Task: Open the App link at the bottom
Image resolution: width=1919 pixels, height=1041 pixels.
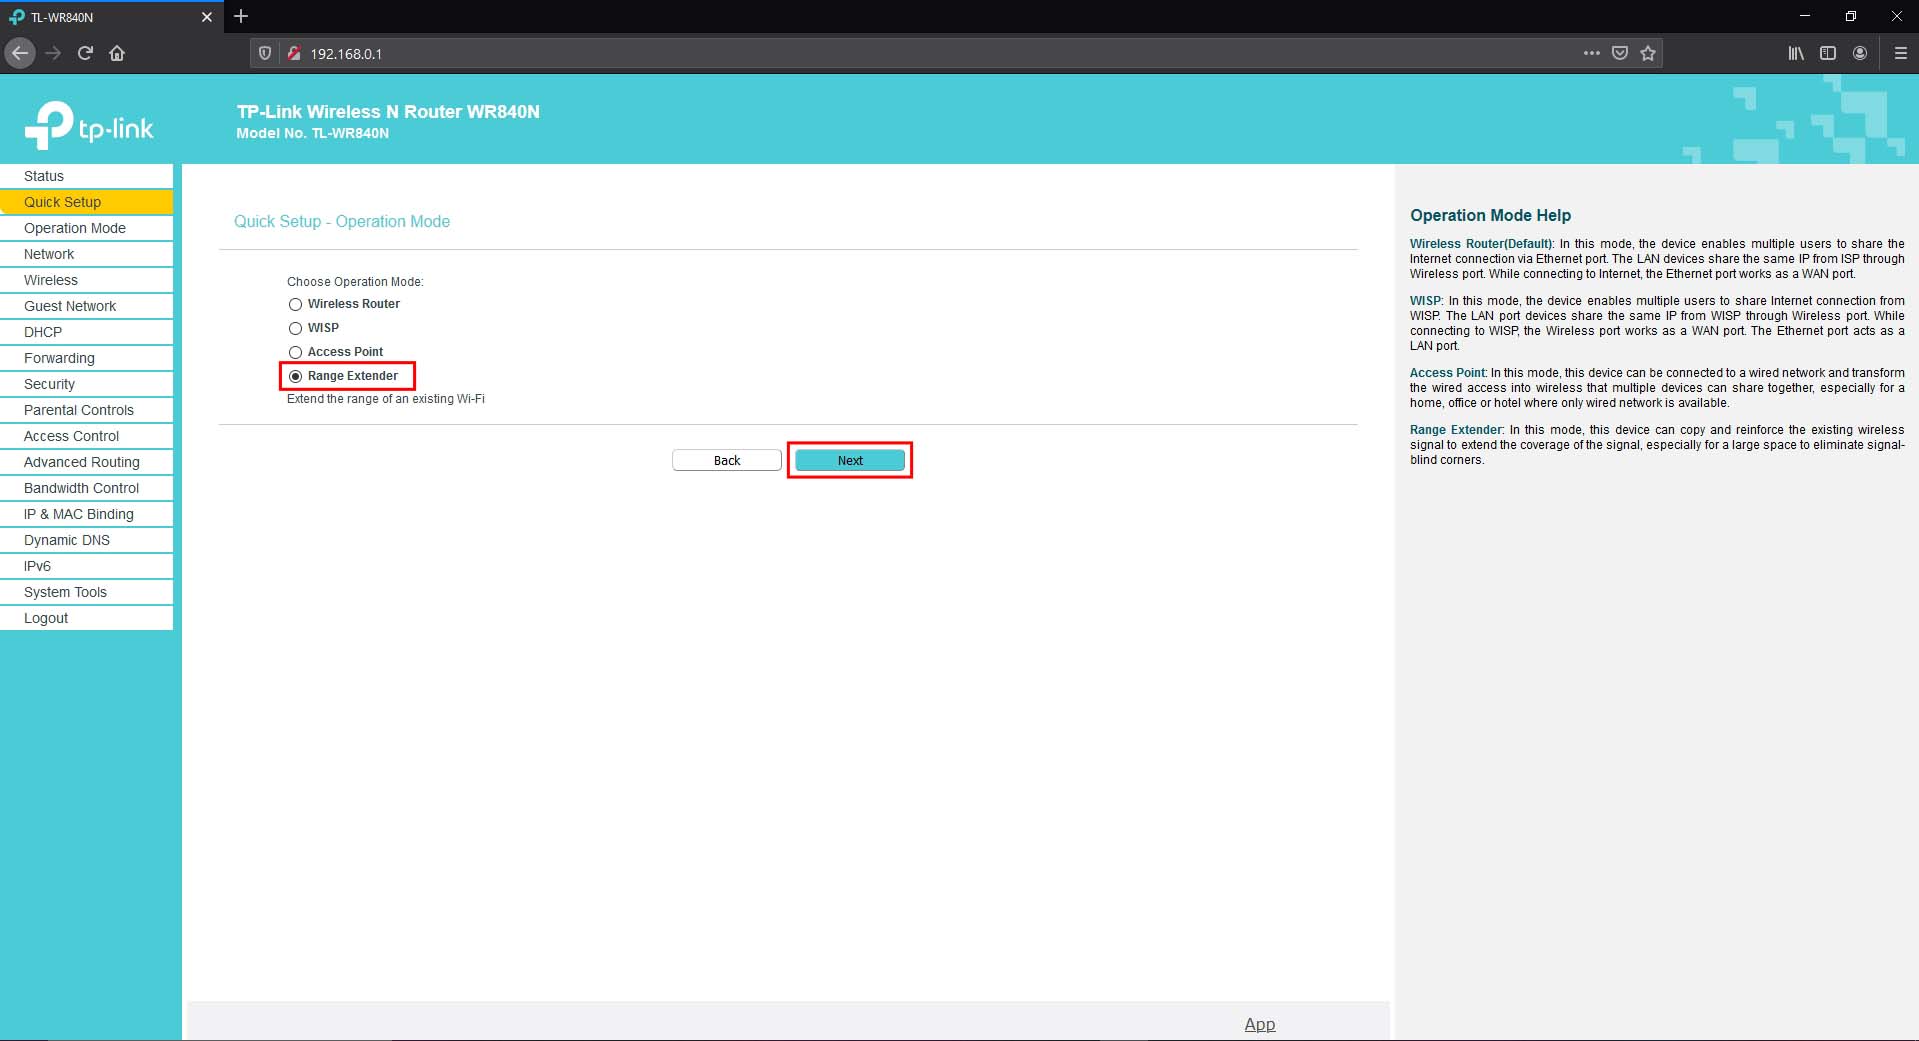Action: [x=1259, y=1024]
